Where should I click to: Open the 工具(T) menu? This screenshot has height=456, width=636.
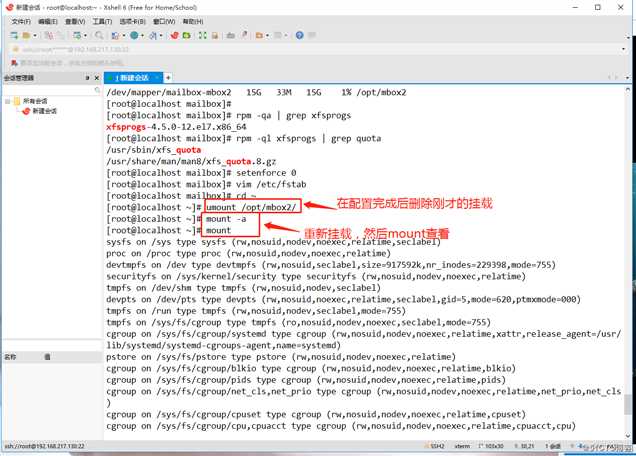(x=102, y=21)
